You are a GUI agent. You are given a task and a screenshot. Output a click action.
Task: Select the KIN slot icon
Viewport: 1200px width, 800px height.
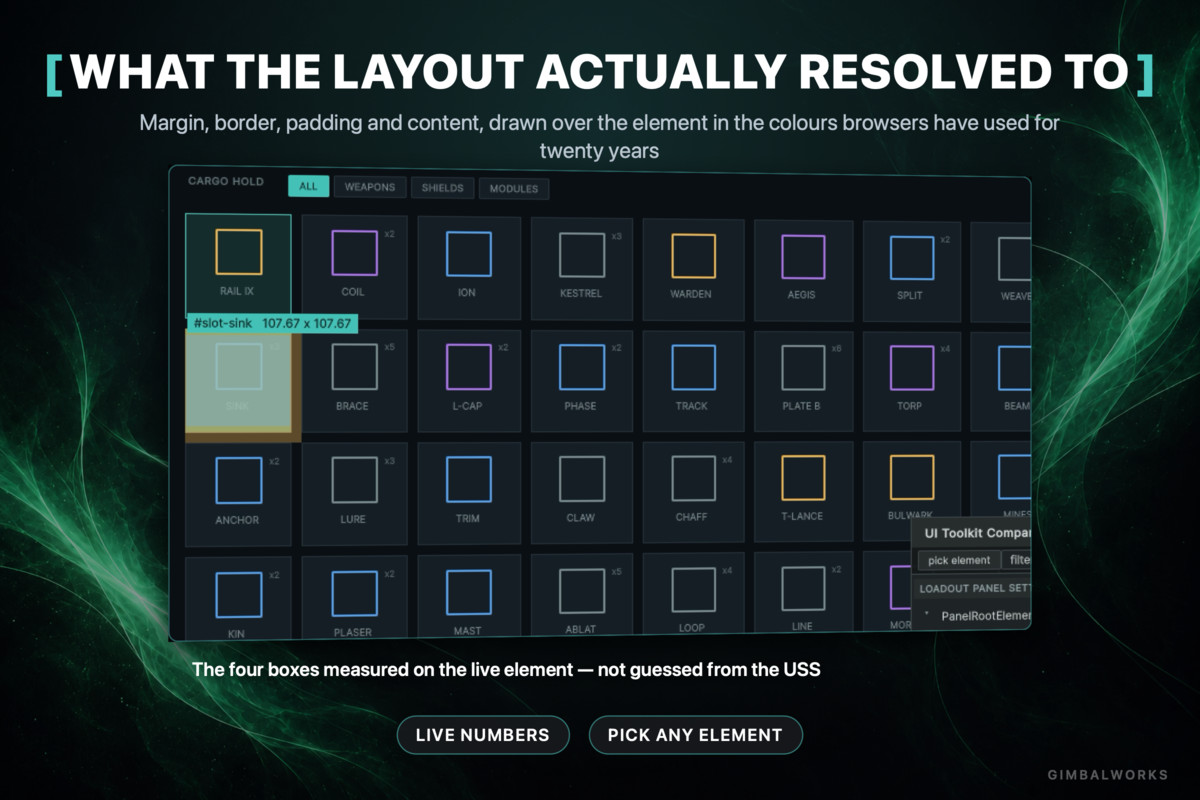coord(239,594)
